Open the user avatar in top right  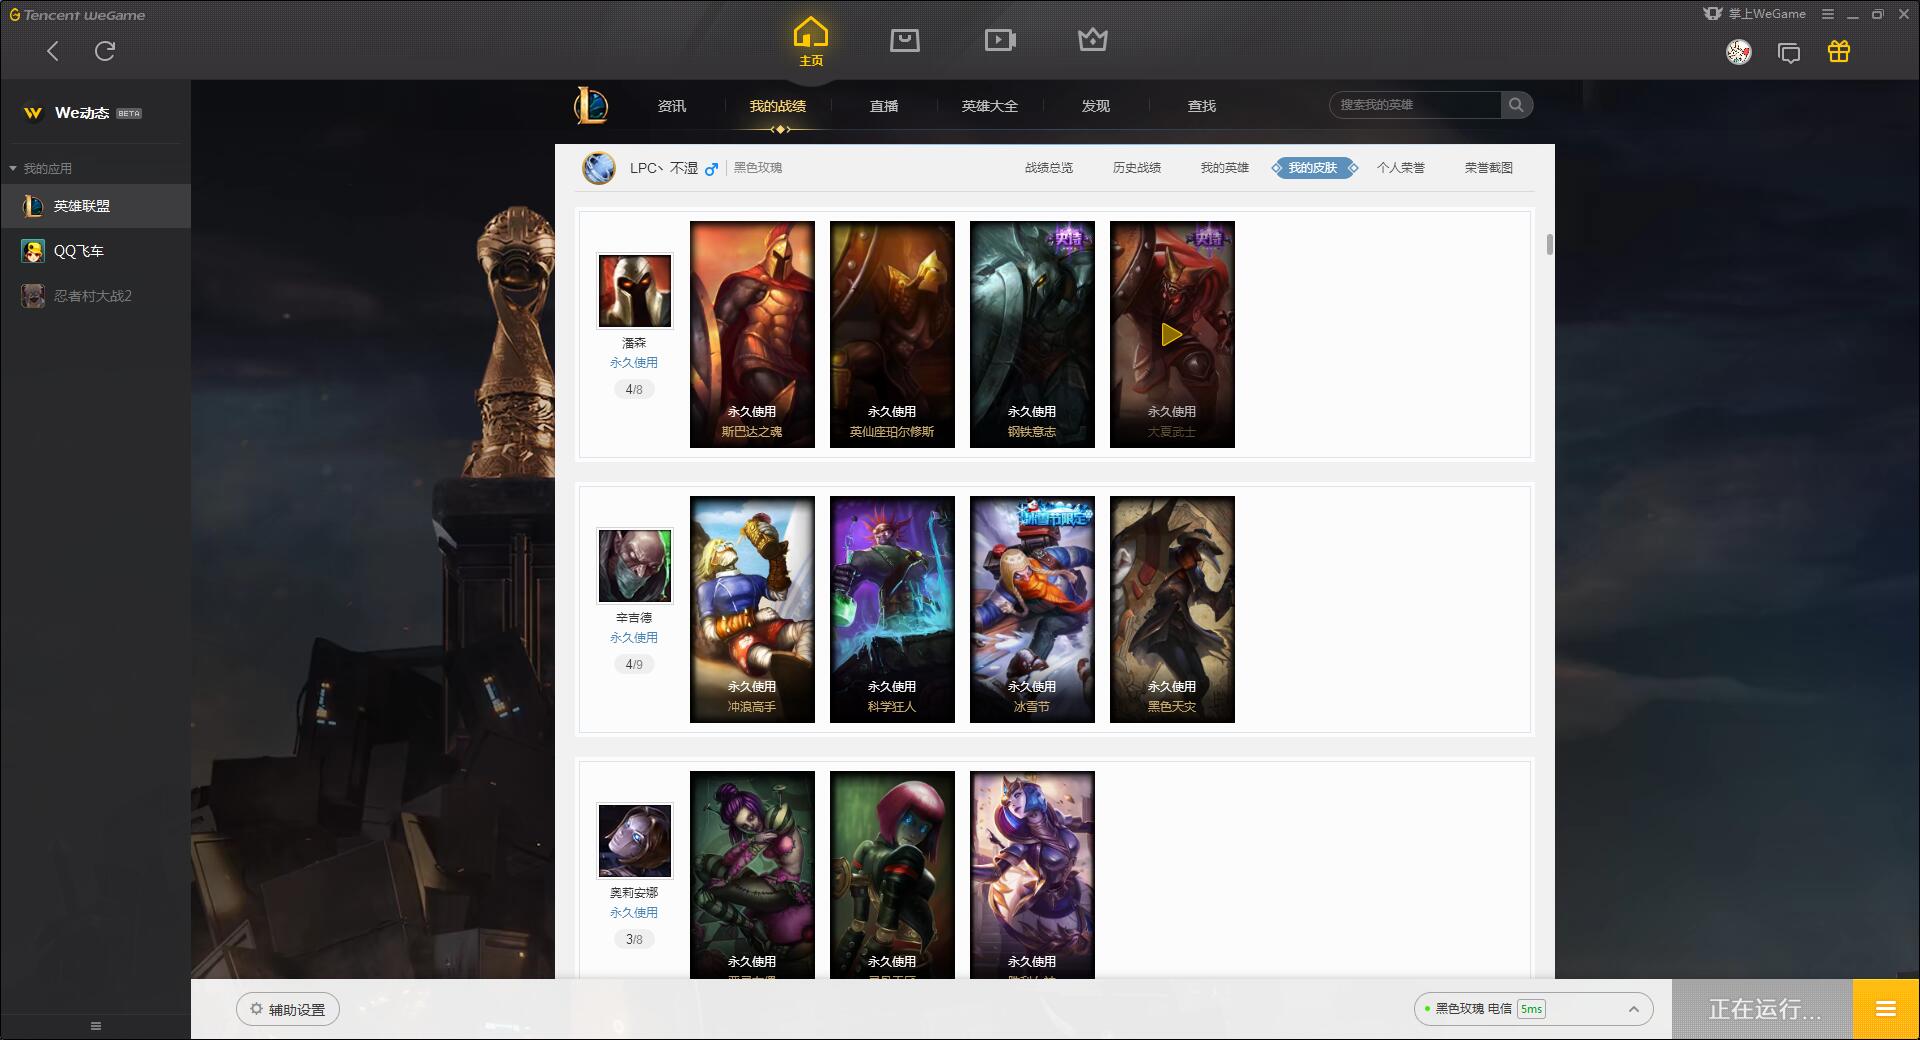coord(1739,52)
